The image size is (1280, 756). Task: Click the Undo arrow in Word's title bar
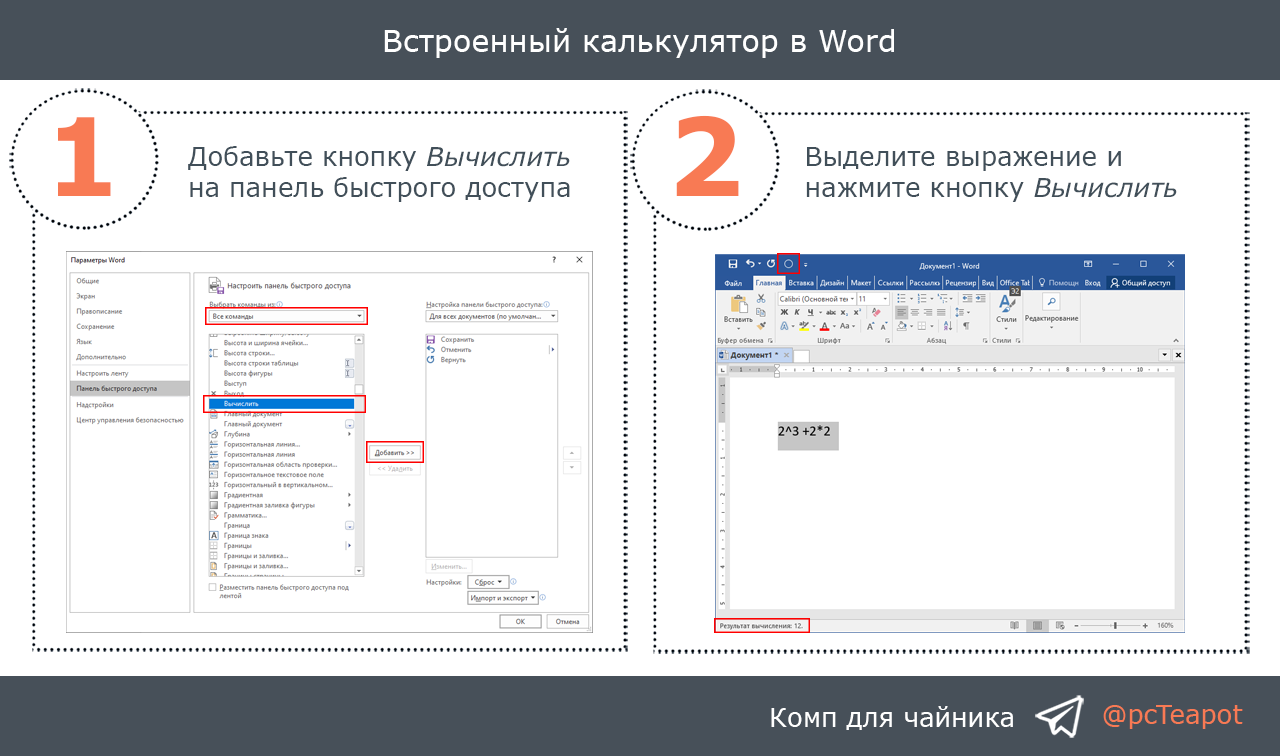click(749, 264)
